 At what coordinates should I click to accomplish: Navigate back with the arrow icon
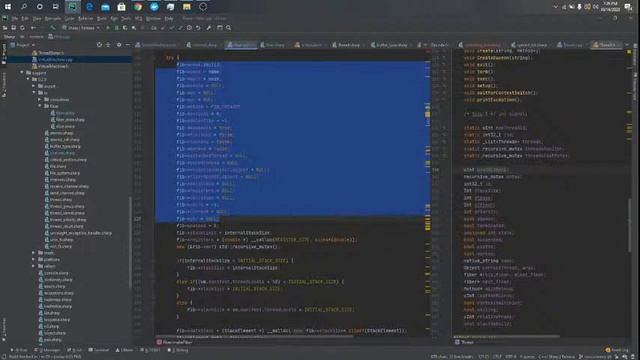(x=33, y=28)
